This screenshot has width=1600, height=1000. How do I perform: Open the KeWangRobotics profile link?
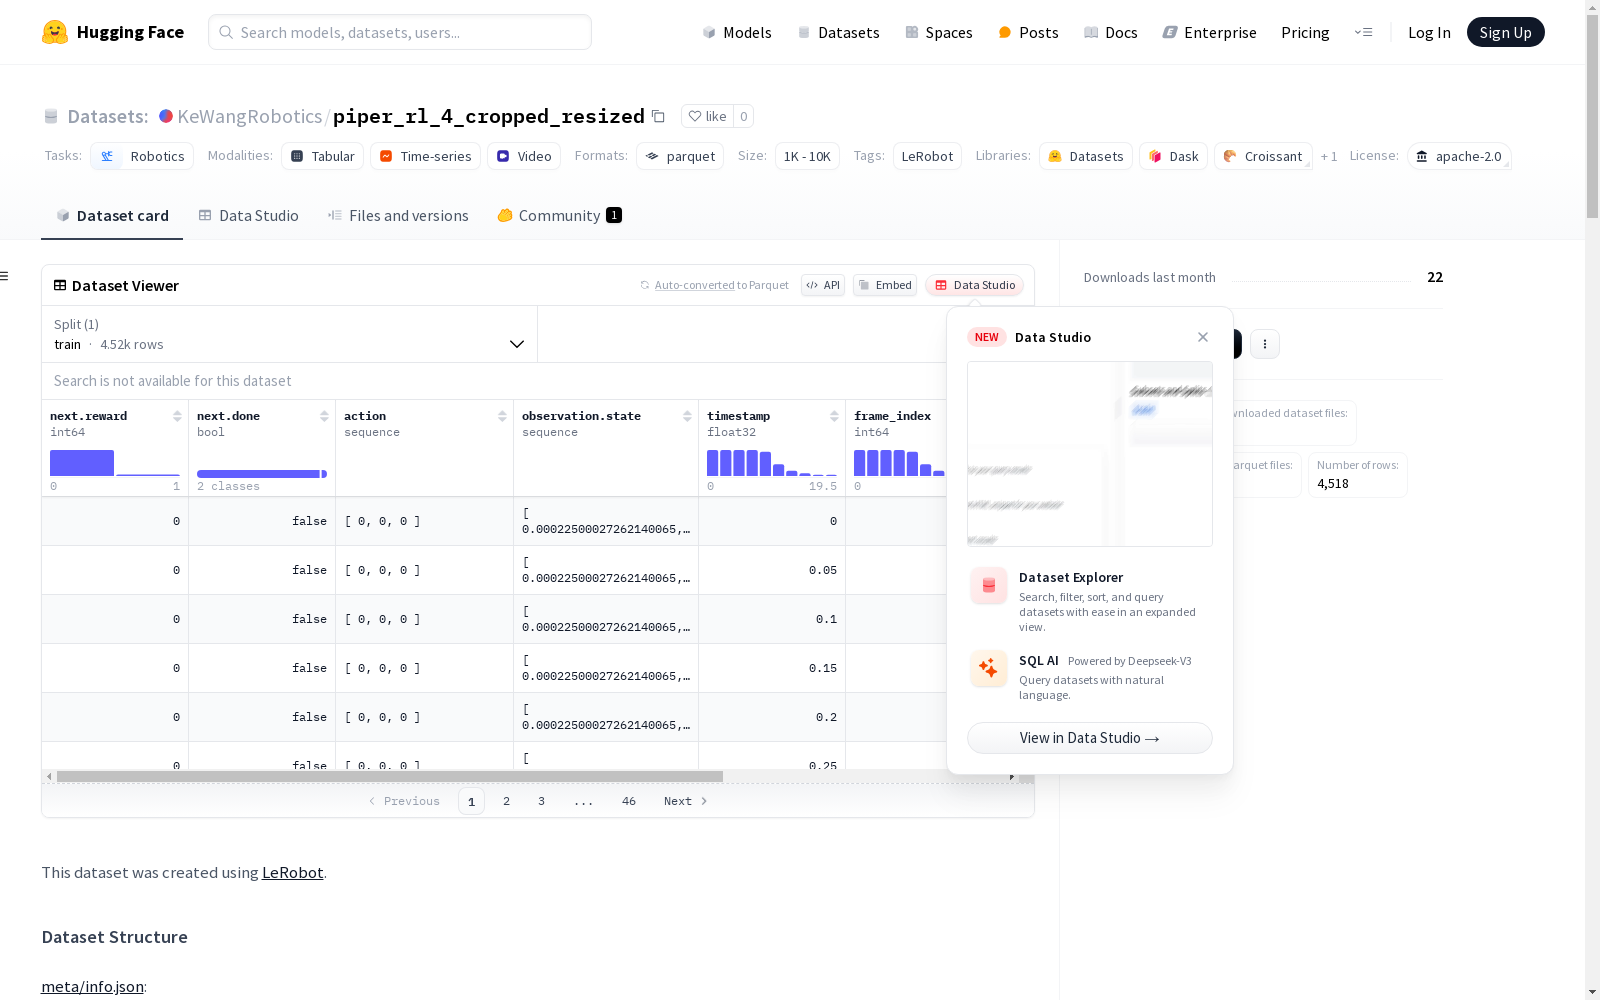pyautogui.click(x=250, y=116)
